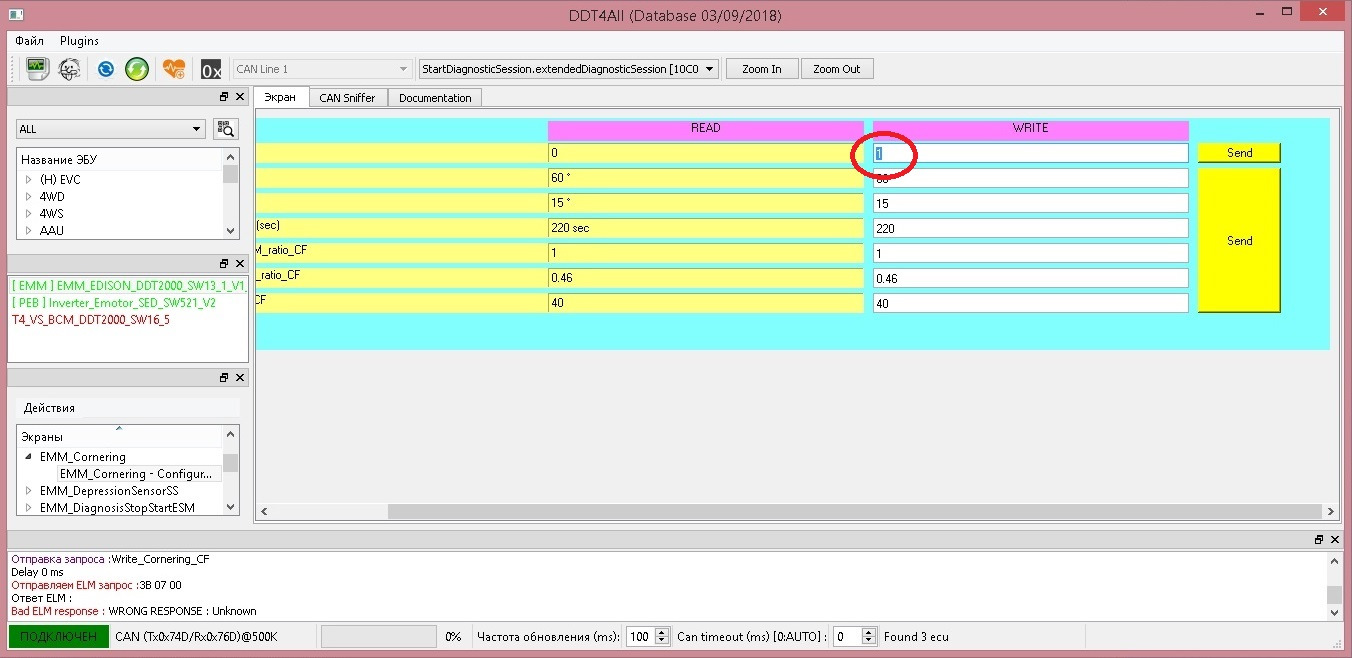Expand the EMM_DiagnosisStopStartESM node
Image resolution: width=1352 pixels, height=658 pixels.
click(x=29, y=508)
